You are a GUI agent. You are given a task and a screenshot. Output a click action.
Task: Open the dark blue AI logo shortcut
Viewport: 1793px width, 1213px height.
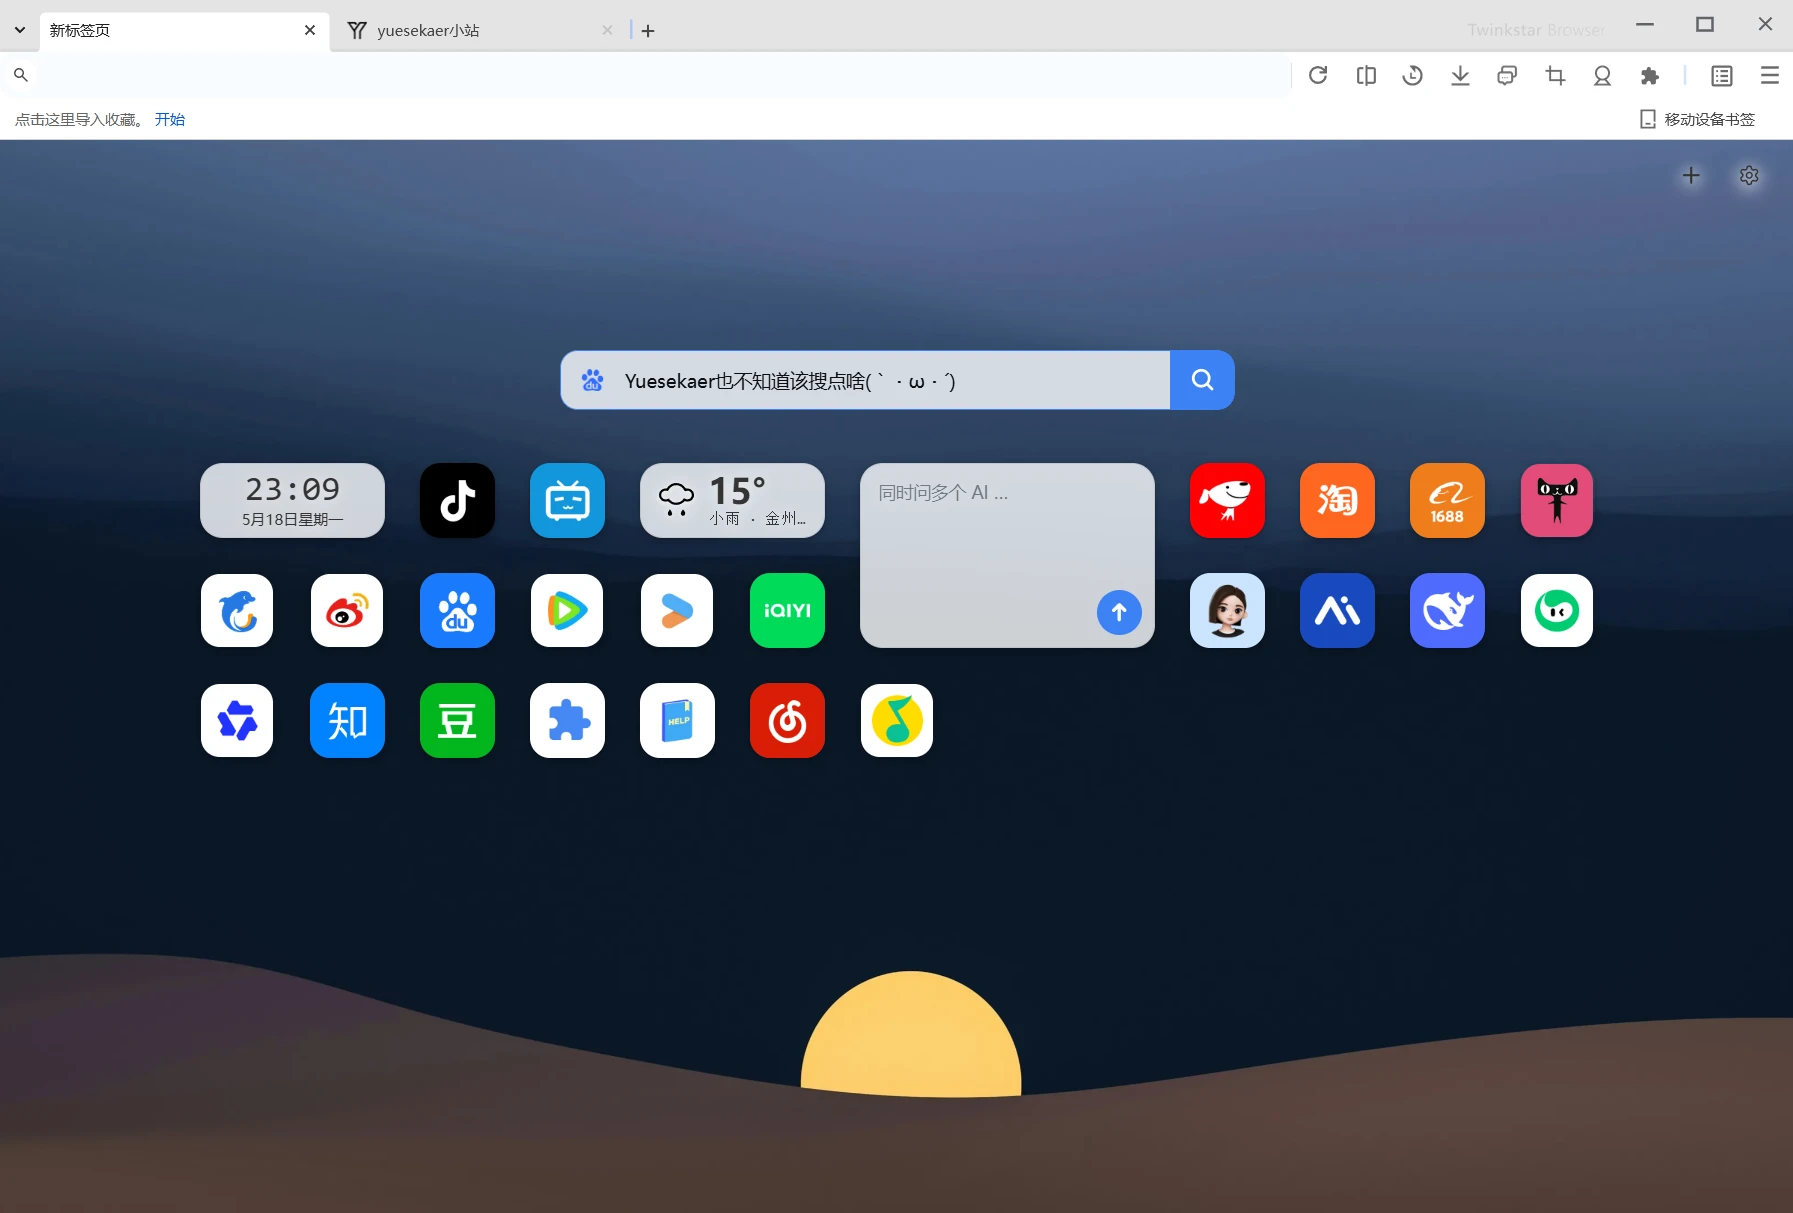coord(1337,610)
